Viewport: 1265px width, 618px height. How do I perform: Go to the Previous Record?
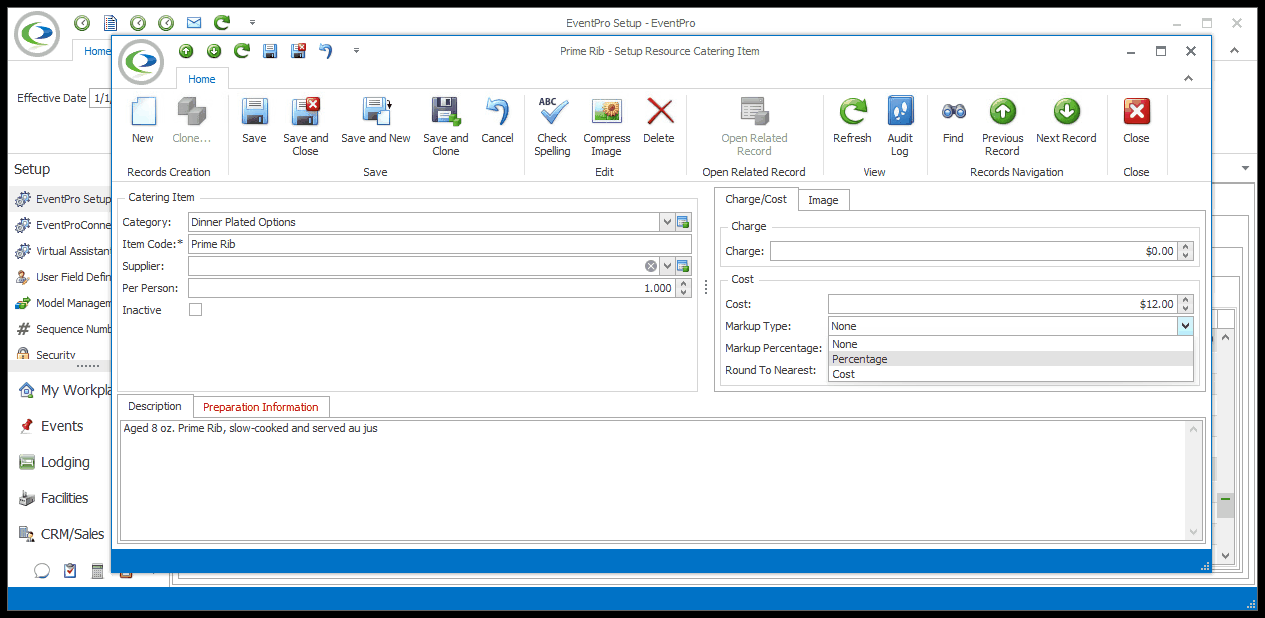(x=1002, y=127)
